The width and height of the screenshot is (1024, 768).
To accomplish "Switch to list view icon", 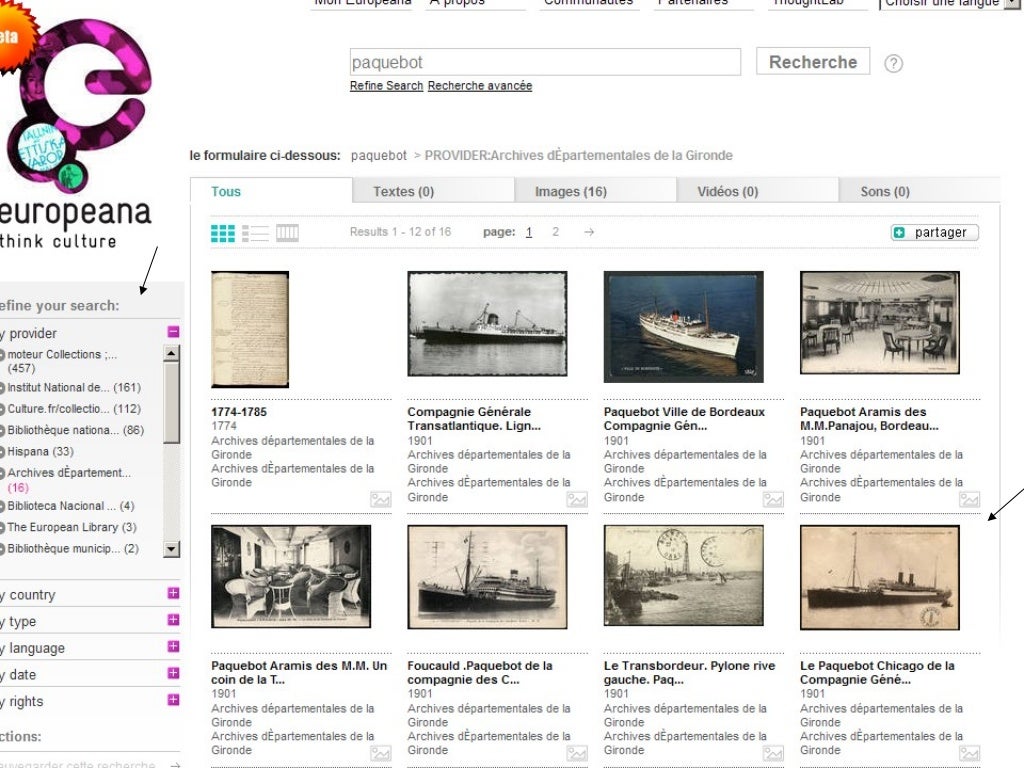I will 255,233.
